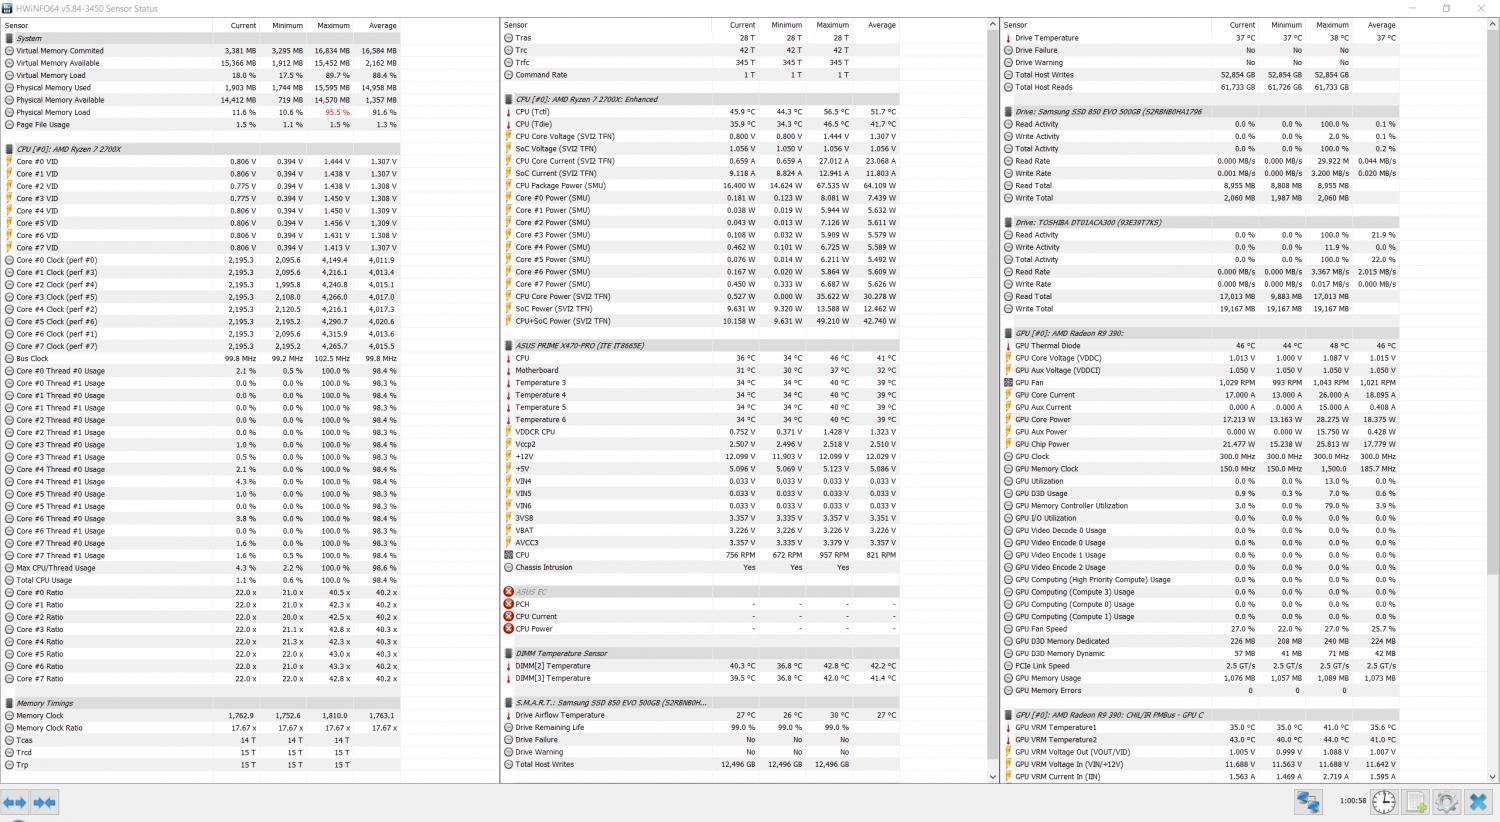The image size is (1500, 822).
Task: Click the lightning icon beside +12V
Action: (509, 456)
